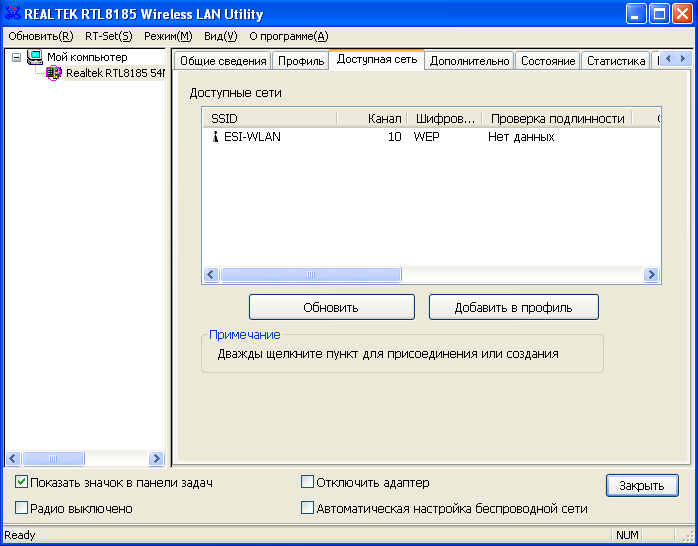
Task: Sort by Канал column header
Action: click(x=372, y=118)
